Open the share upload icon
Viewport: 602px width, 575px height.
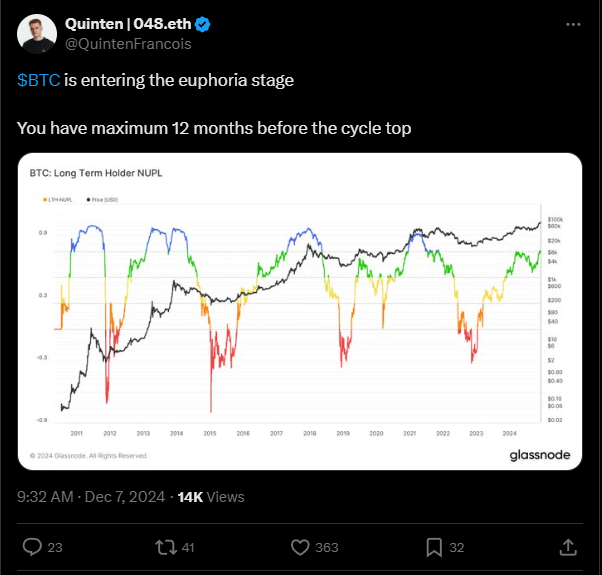tap(568, 547)
